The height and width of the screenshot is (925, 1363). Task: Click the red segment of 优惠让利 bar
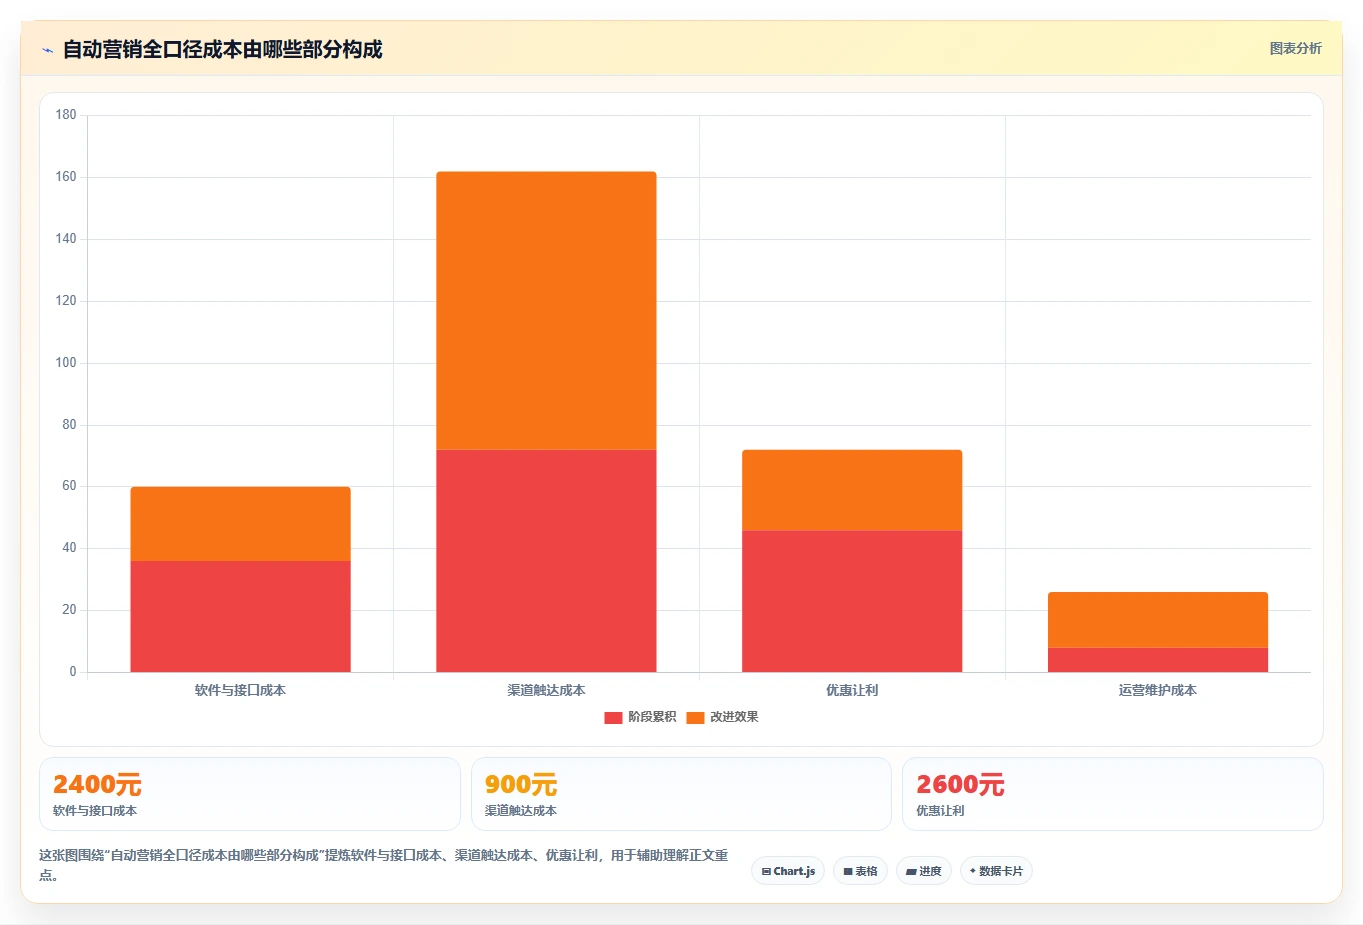pos(852,601)
